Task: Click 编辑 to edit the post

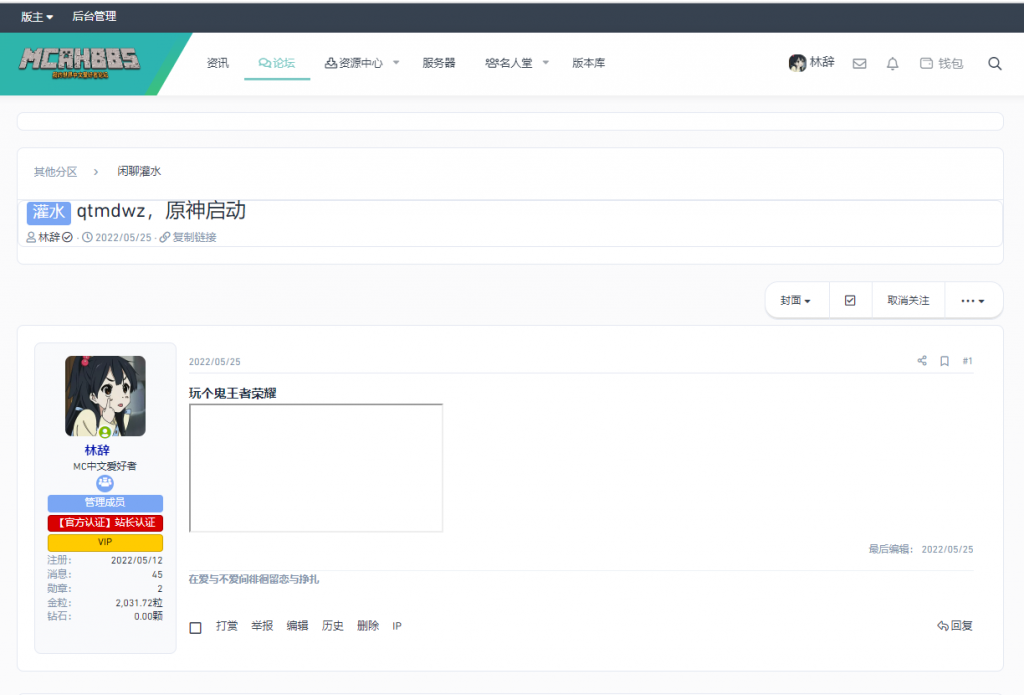Action: coord(297,626)
